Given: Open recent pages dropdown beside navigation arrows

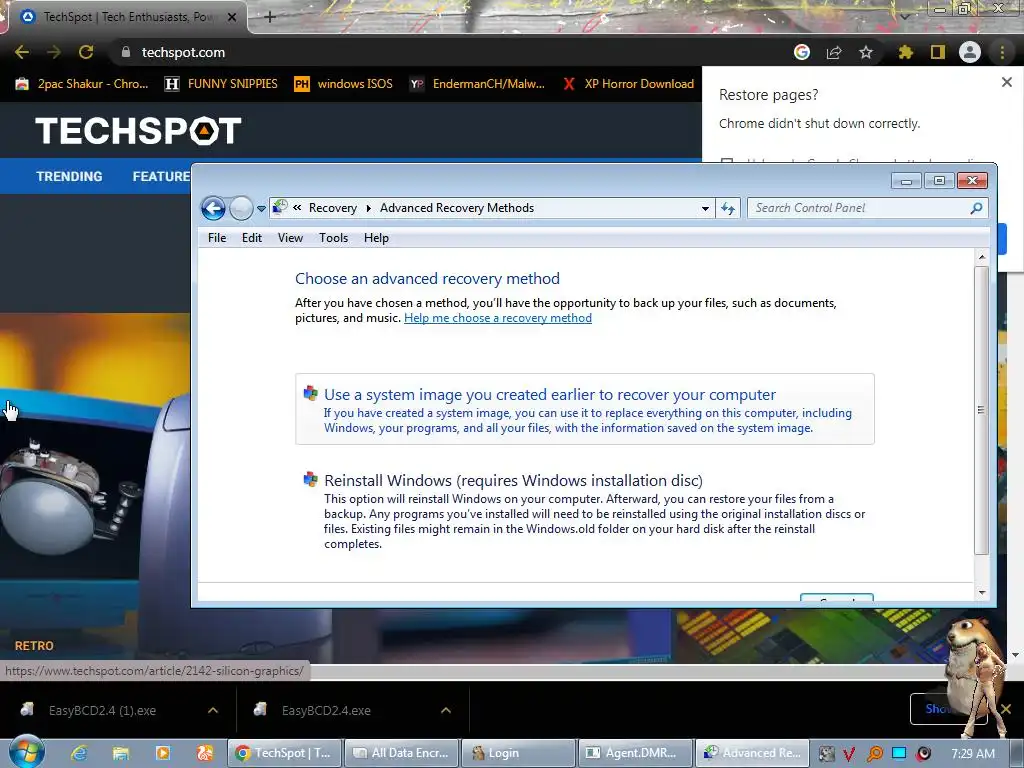Looking at the screenshot, I should pos(261,209).
